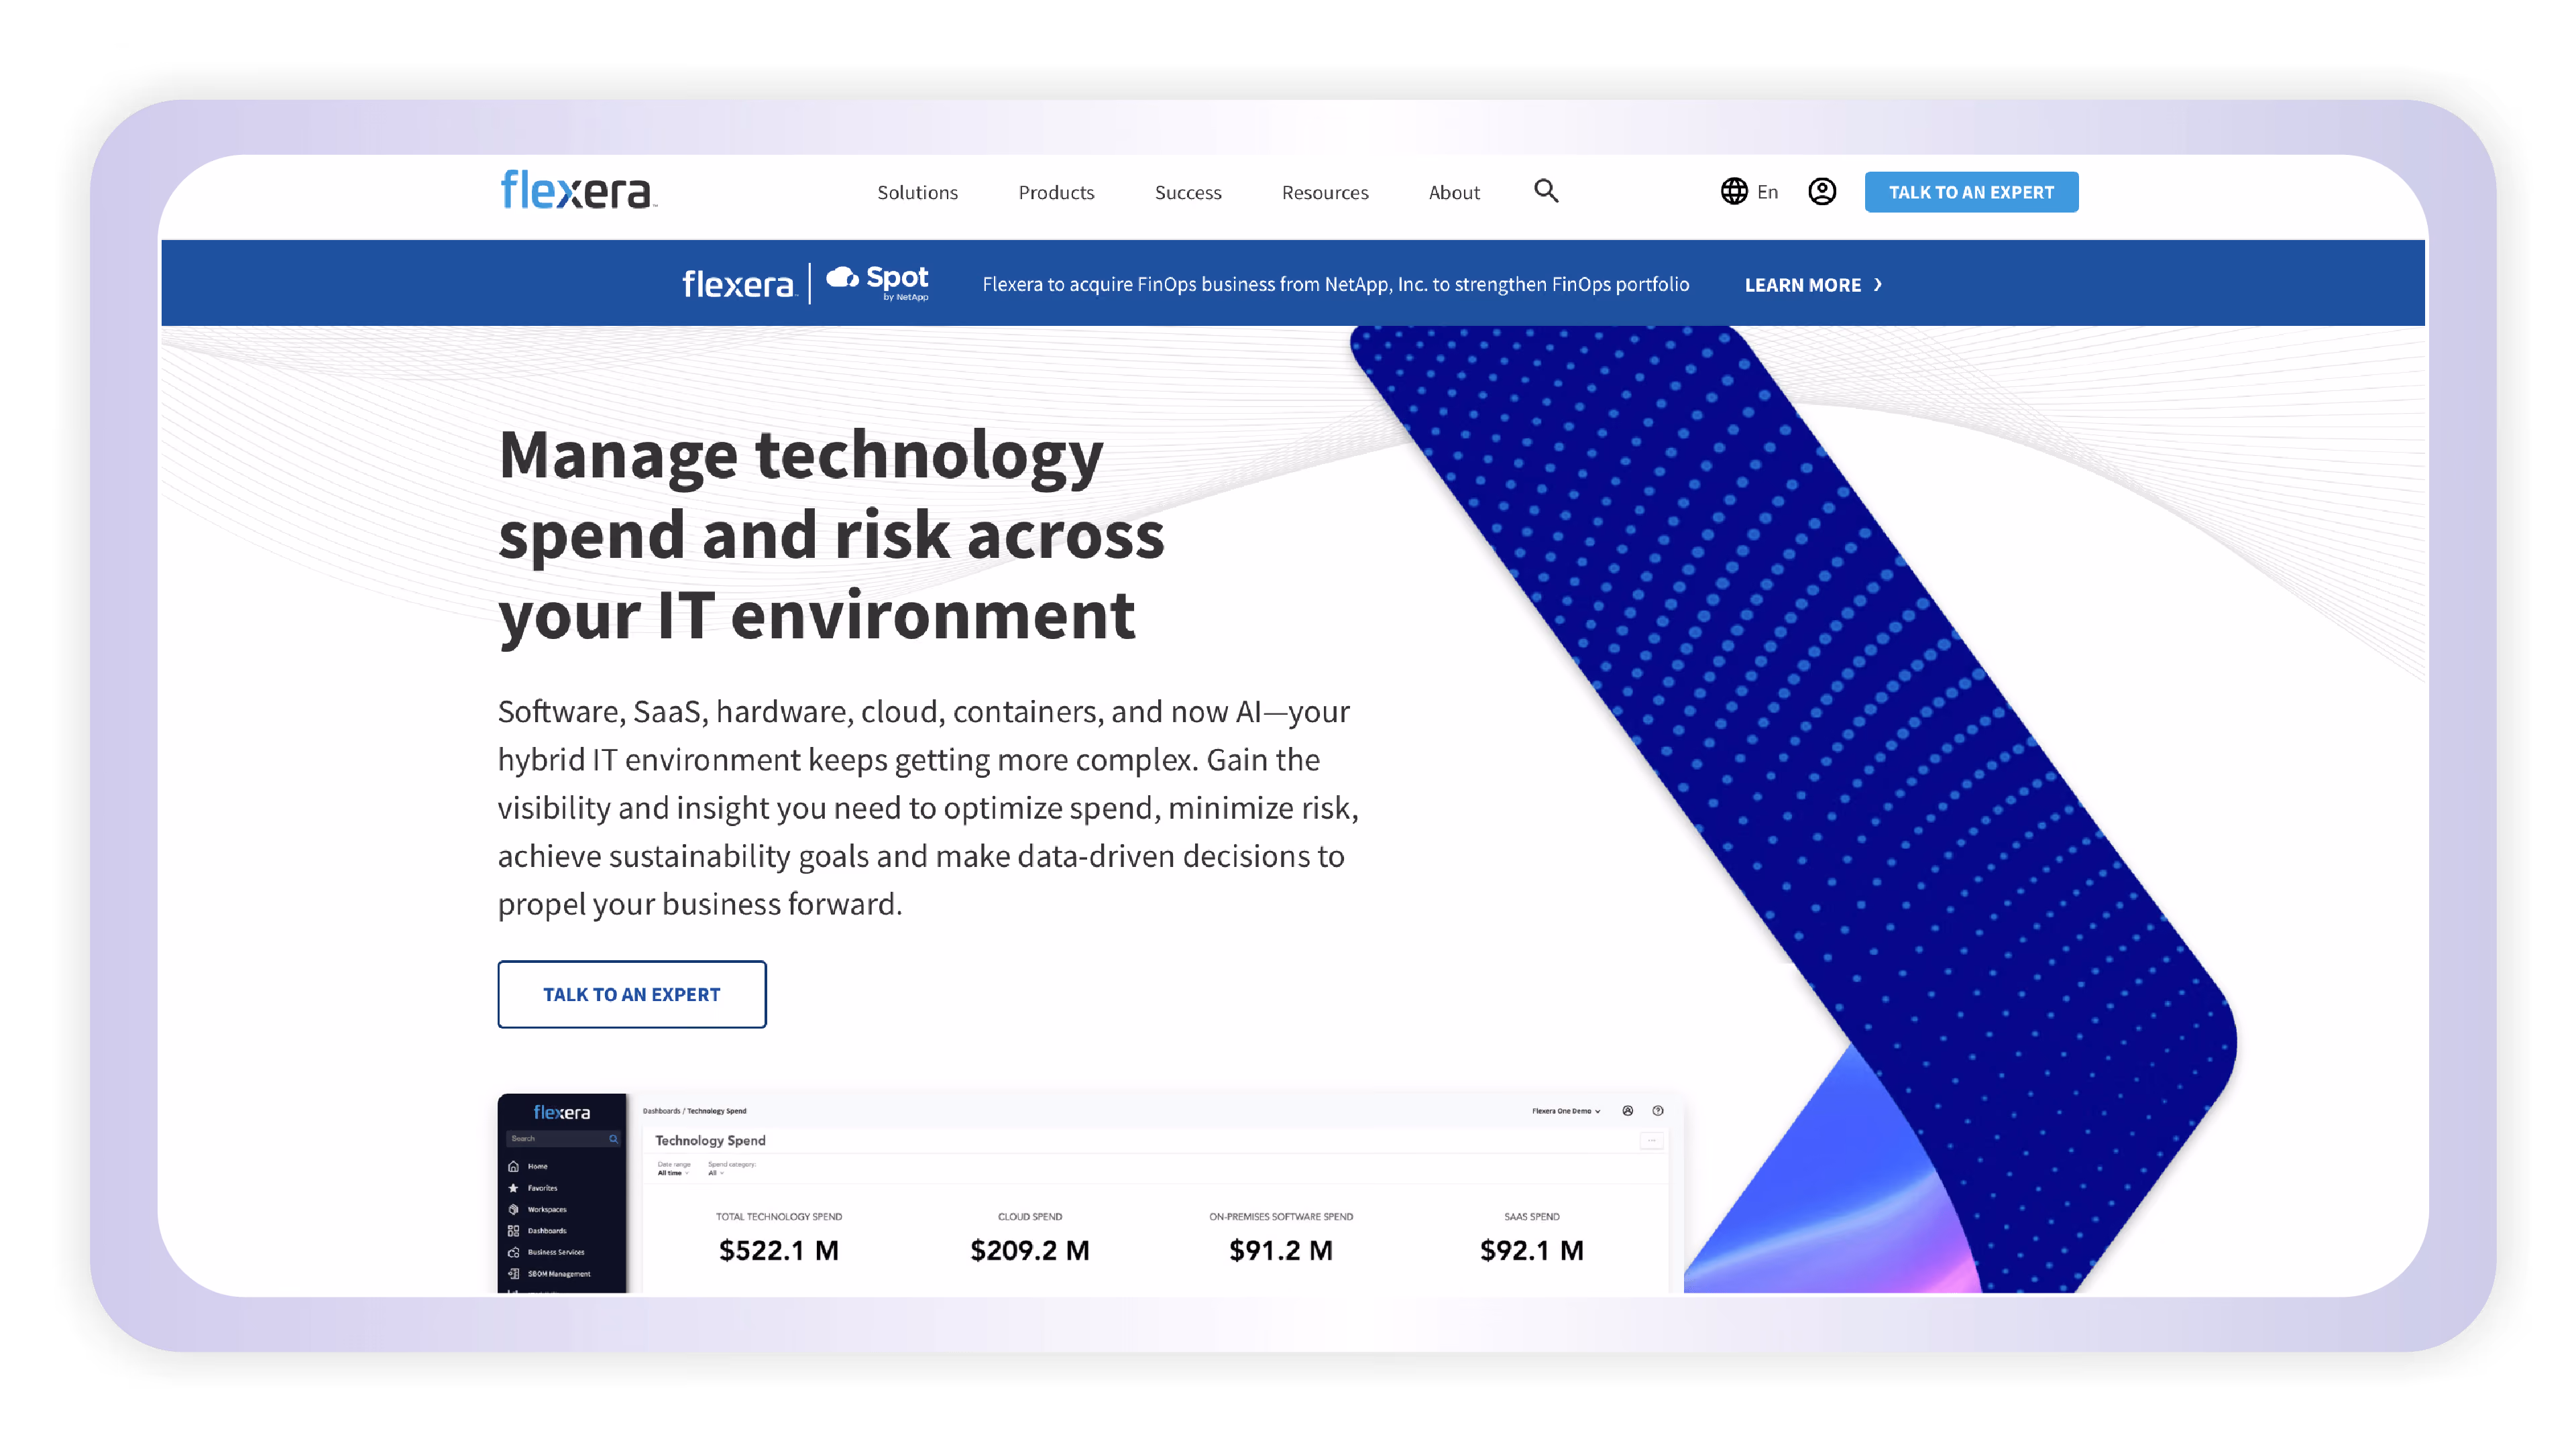Open the Spend category All dropdown
2576x1449 pixels.
[716, 1173]
